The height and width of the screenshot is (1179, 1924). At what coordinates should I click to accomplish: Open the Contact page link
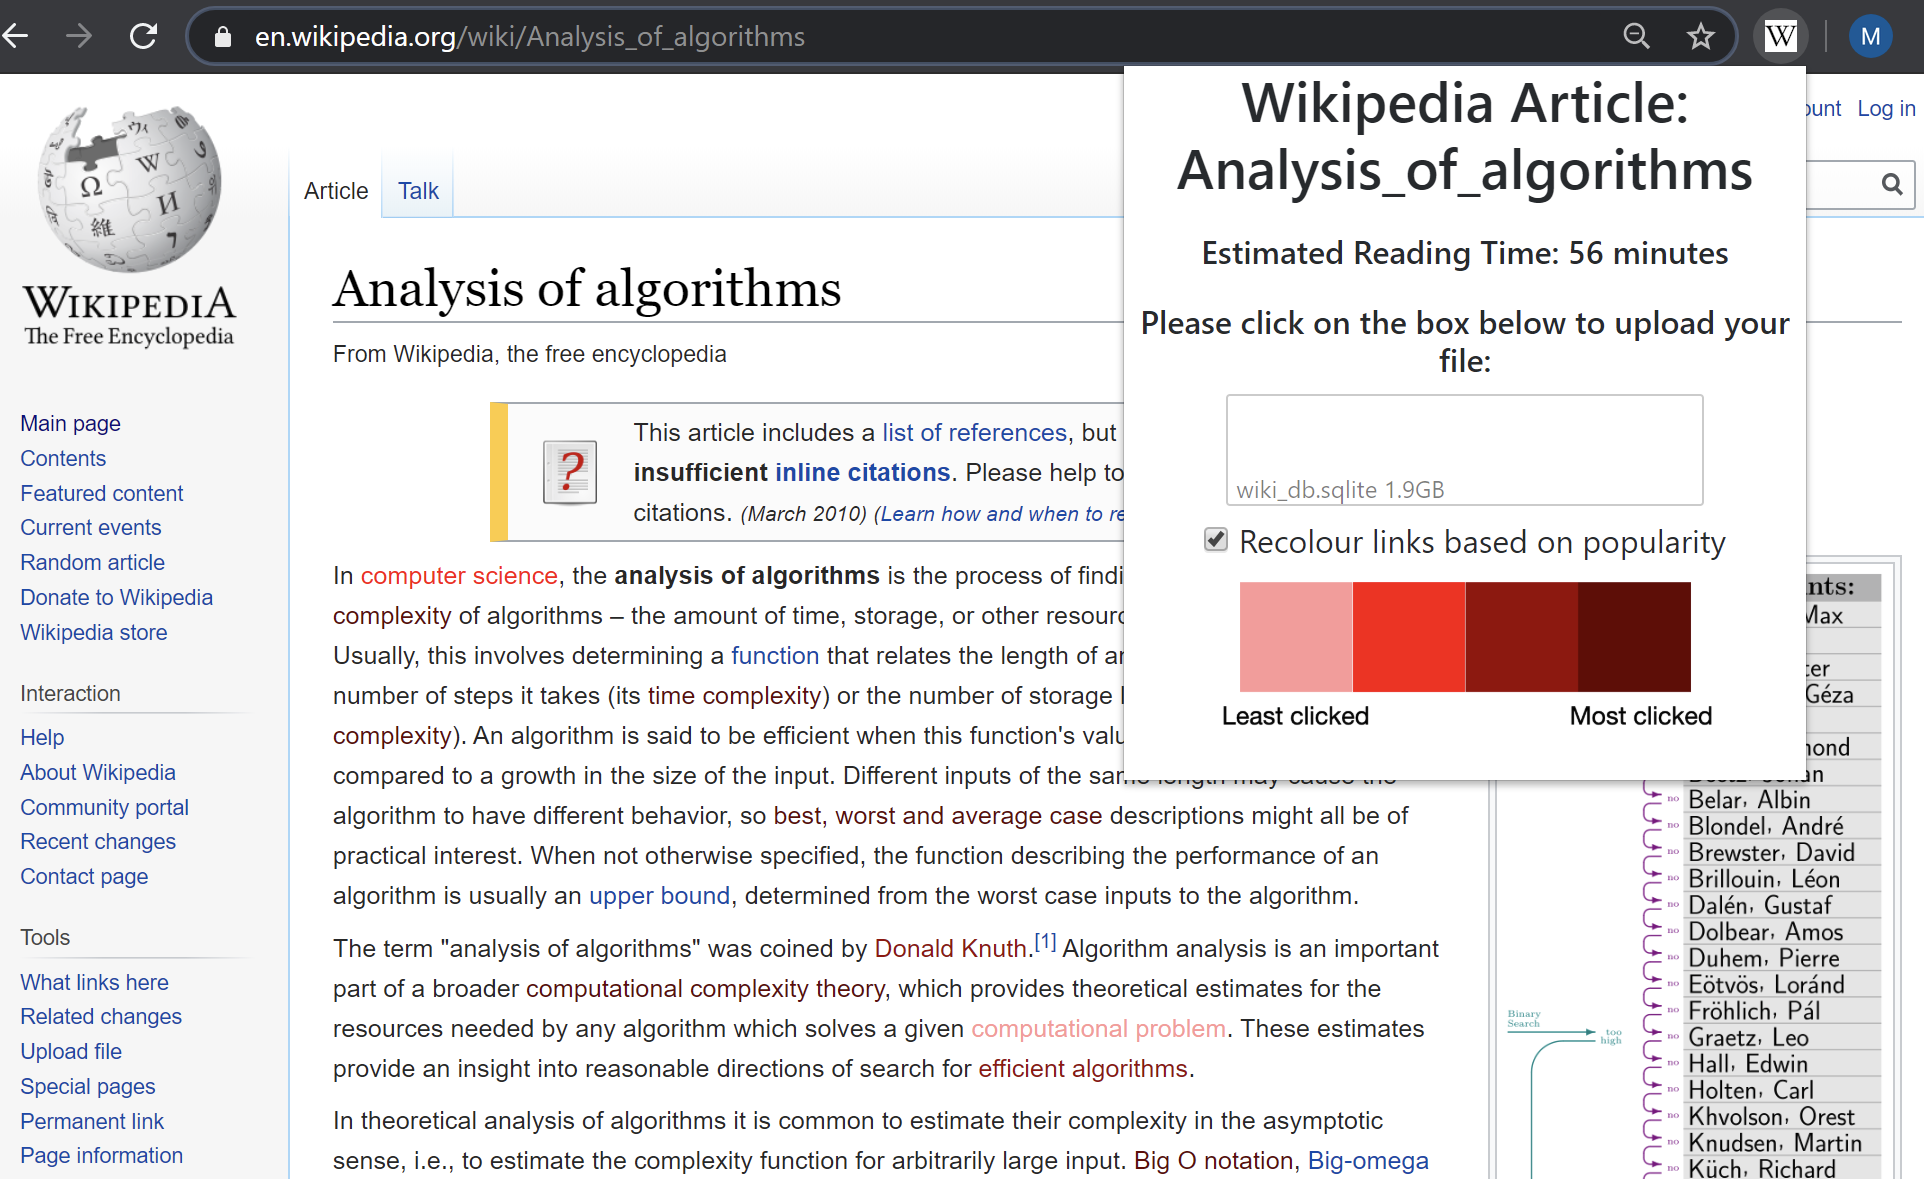coord(84,876)
